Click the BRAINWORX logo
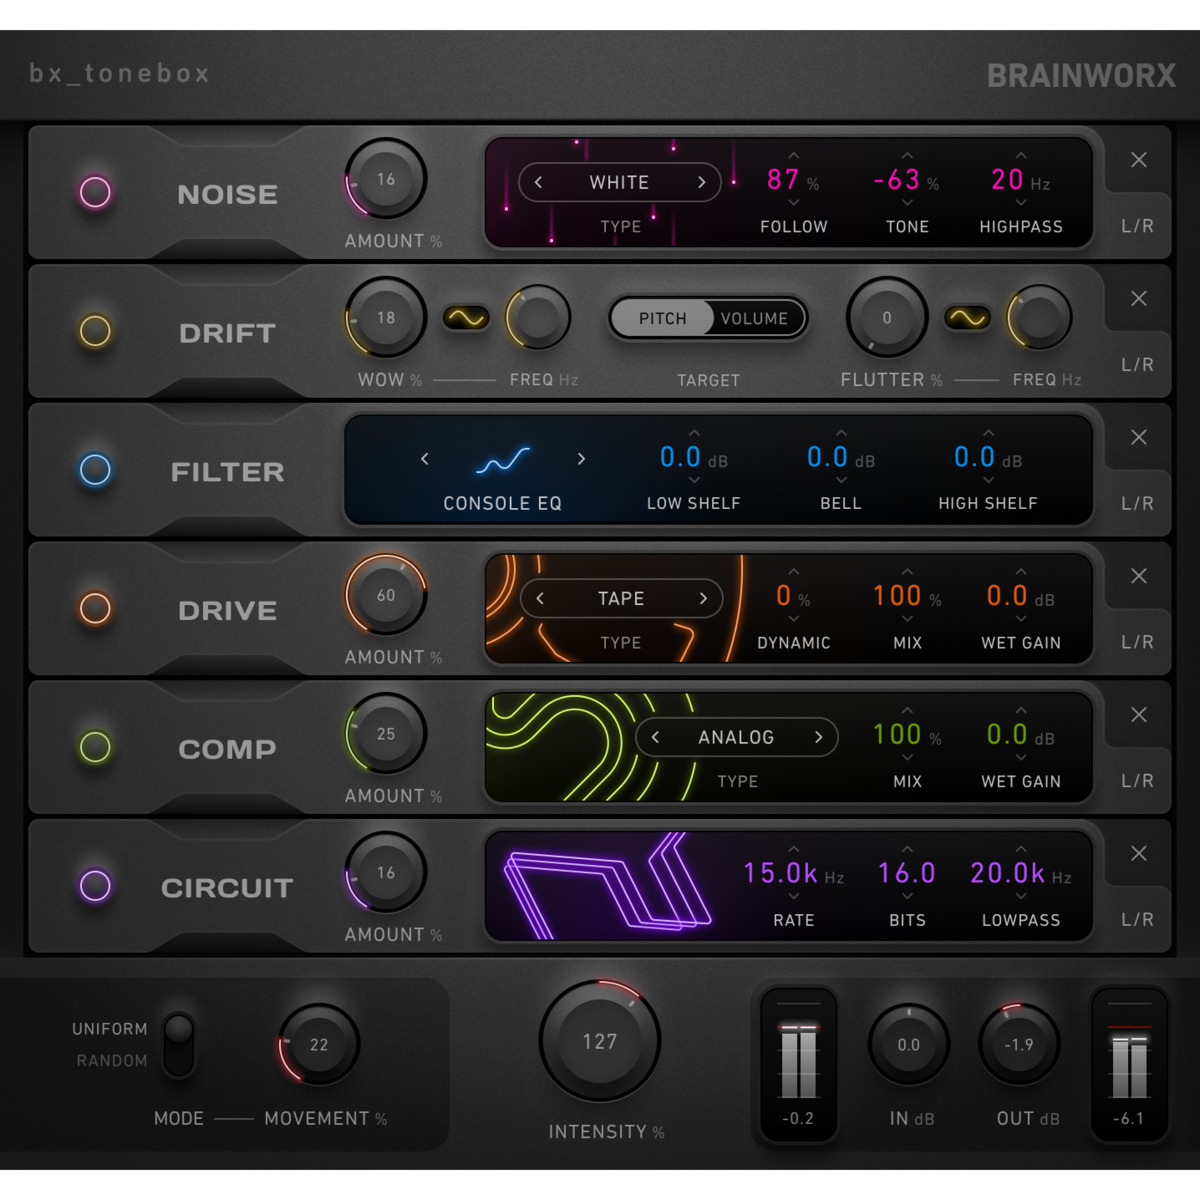This screenshot has width=1200, height=1200. click(x=1081, y=76)
